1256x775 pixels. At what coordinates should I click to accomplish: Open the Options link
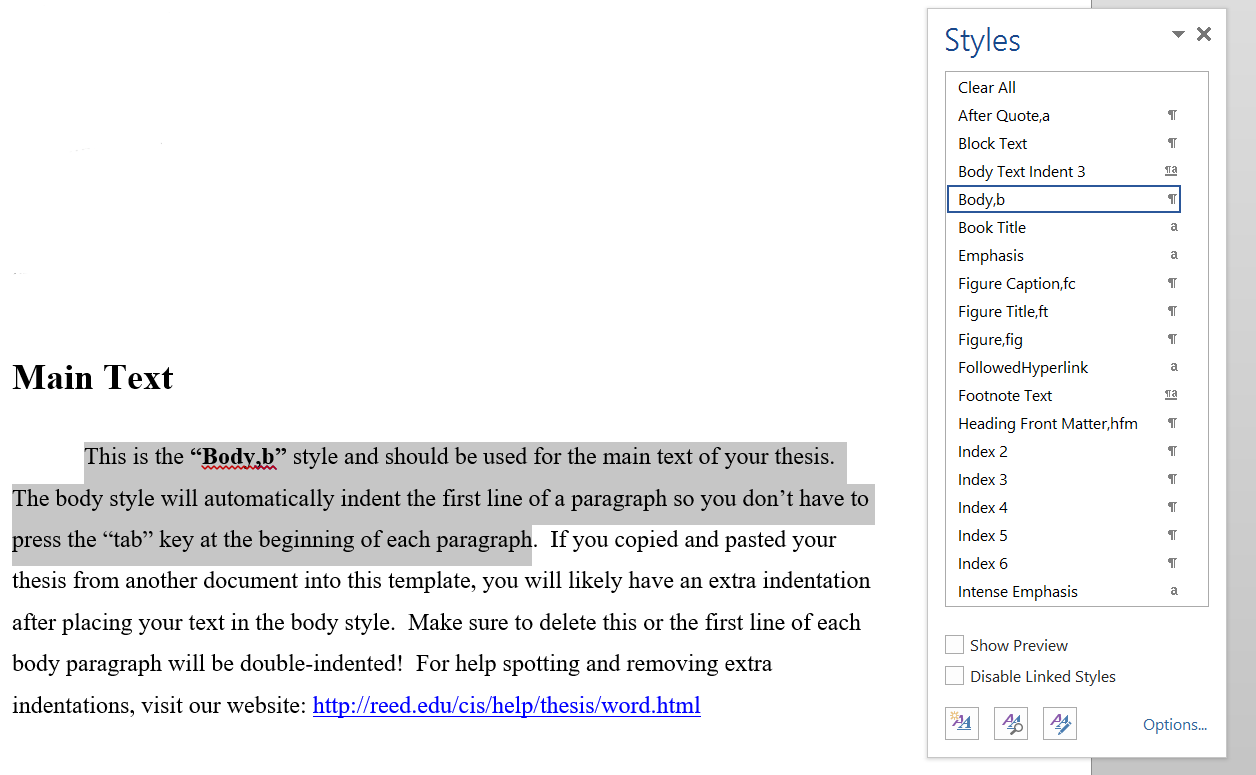coord(1174,724)
